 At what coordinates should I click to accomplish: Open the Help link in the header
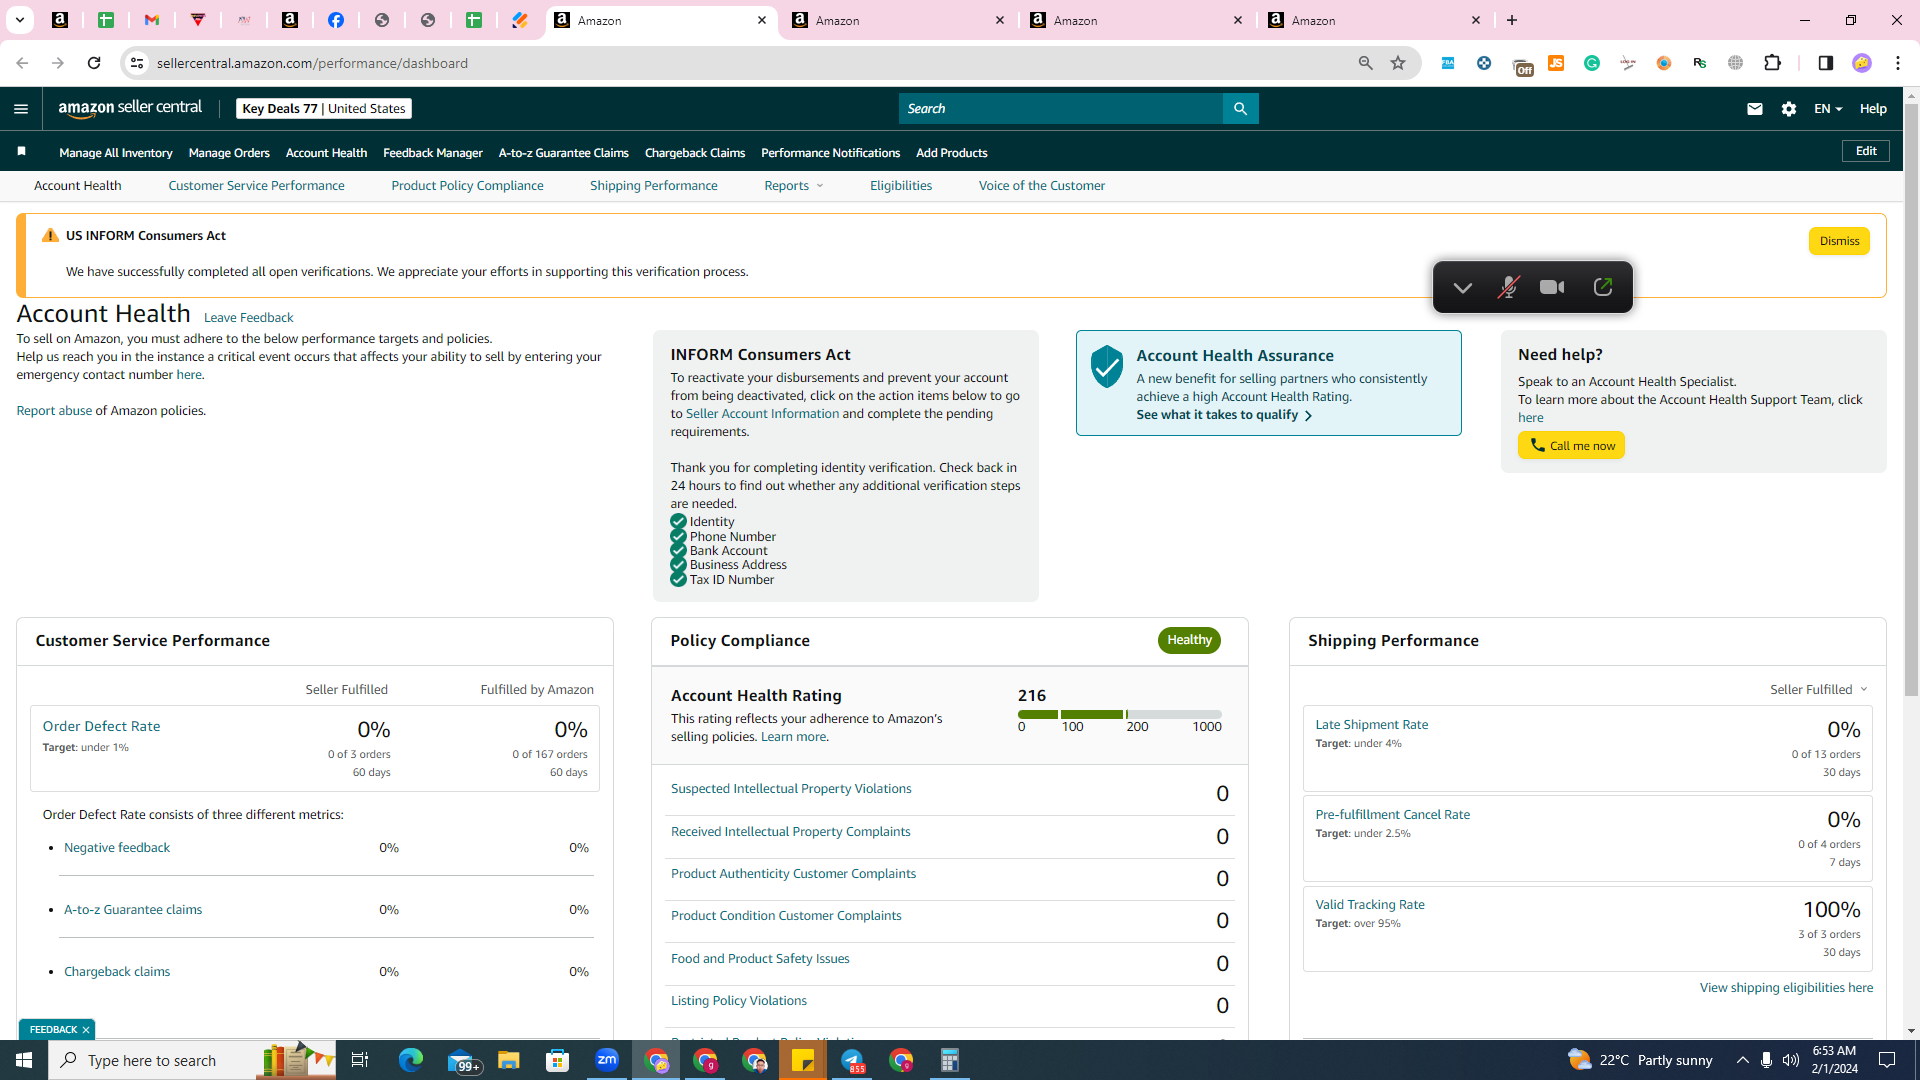click(x=1873, y=109)
